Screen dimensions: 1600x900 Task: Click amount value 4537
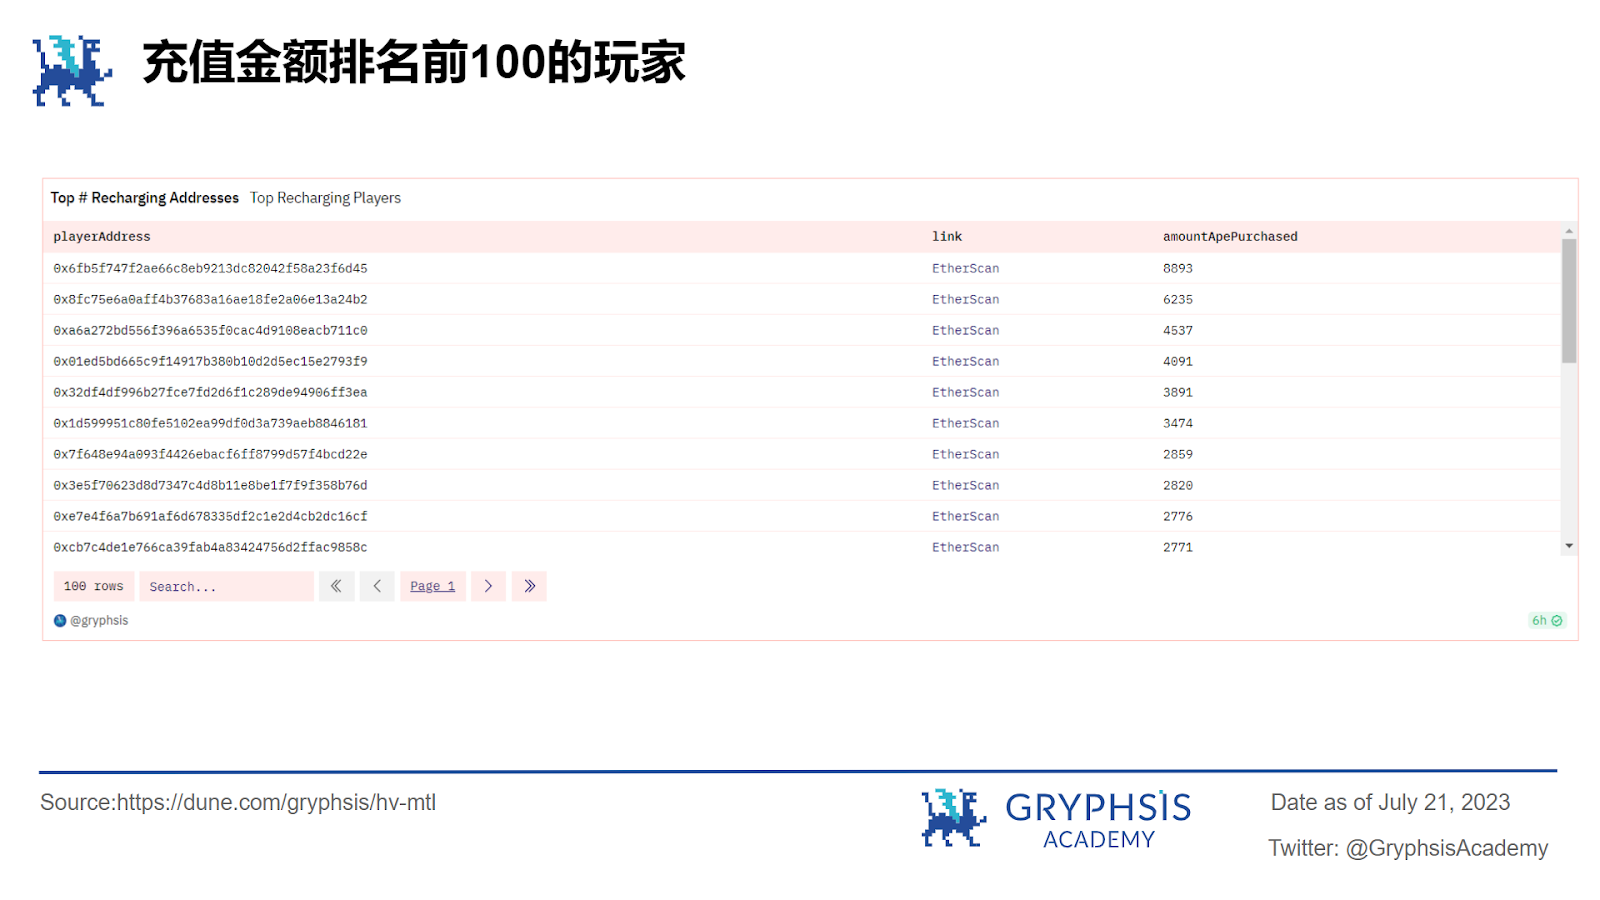pos(1178,330)
